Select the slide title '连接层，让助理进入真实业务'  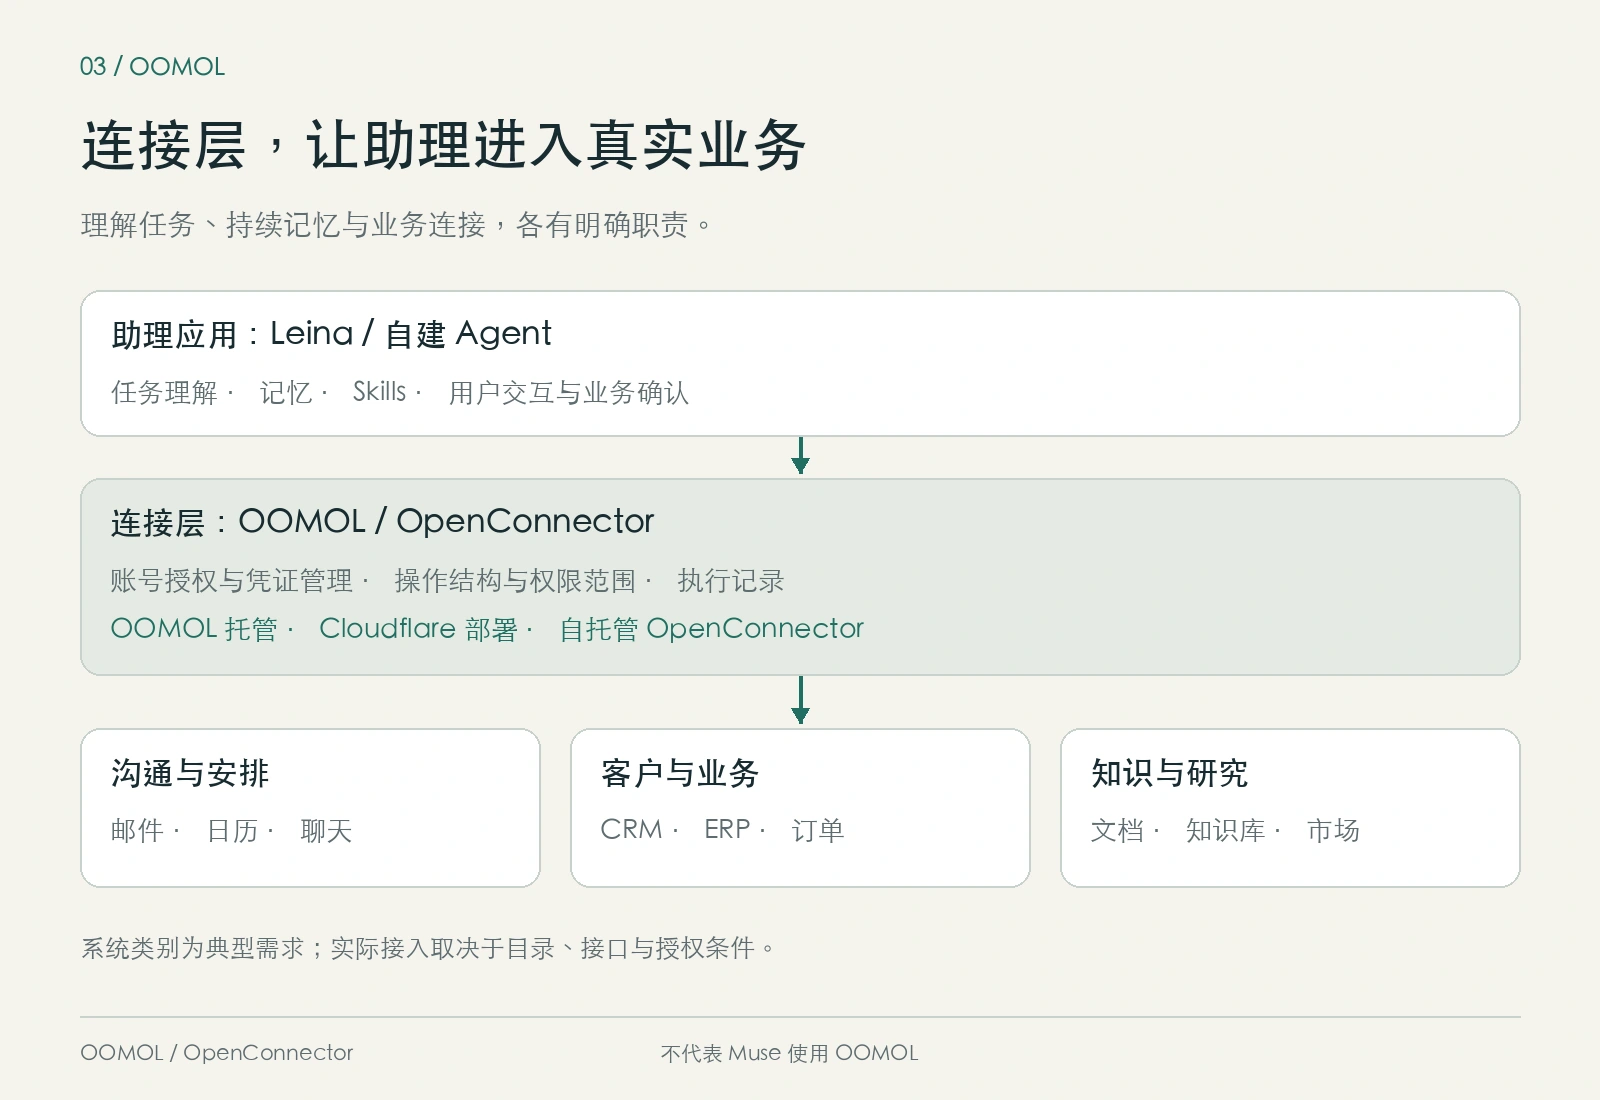(443, 145)
